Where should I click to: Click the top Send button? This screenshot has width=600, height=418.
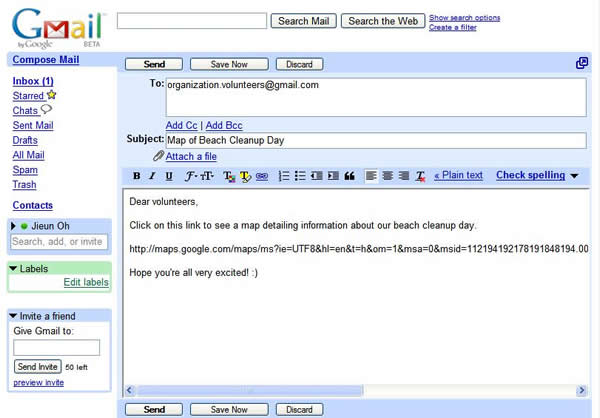point(154,64)
